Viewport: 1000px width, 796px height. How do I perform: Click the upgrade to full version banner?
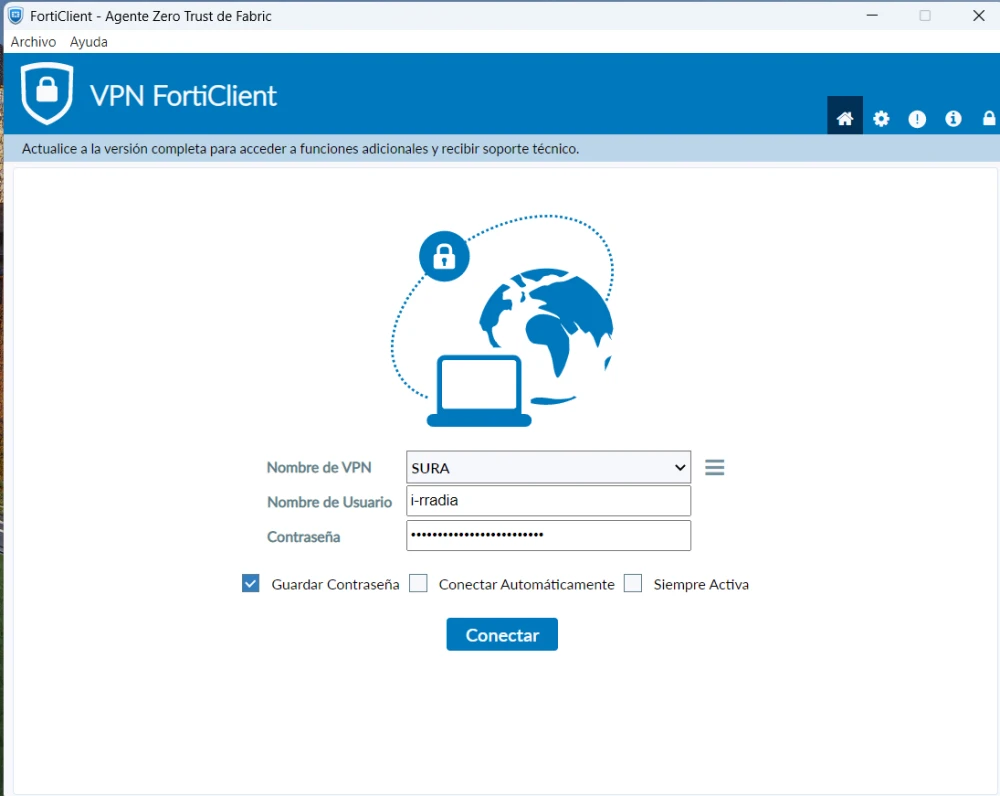coord(301,149)
